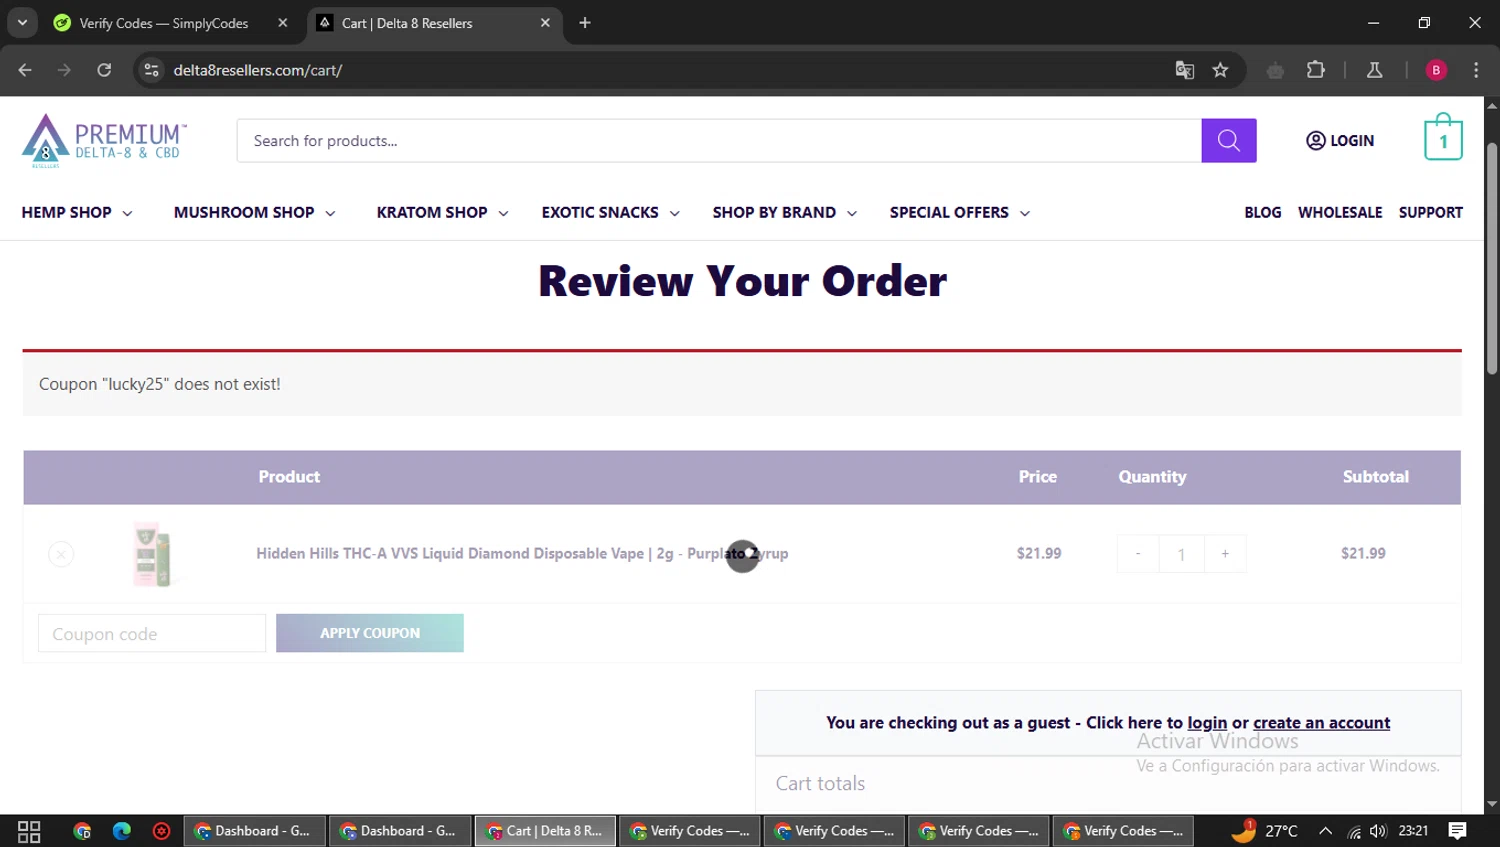Click the grayed-out cast icon in the toolbar
Image resolution: width=1500 pixels, height=847 pixels.
(x=1275, y=70)
